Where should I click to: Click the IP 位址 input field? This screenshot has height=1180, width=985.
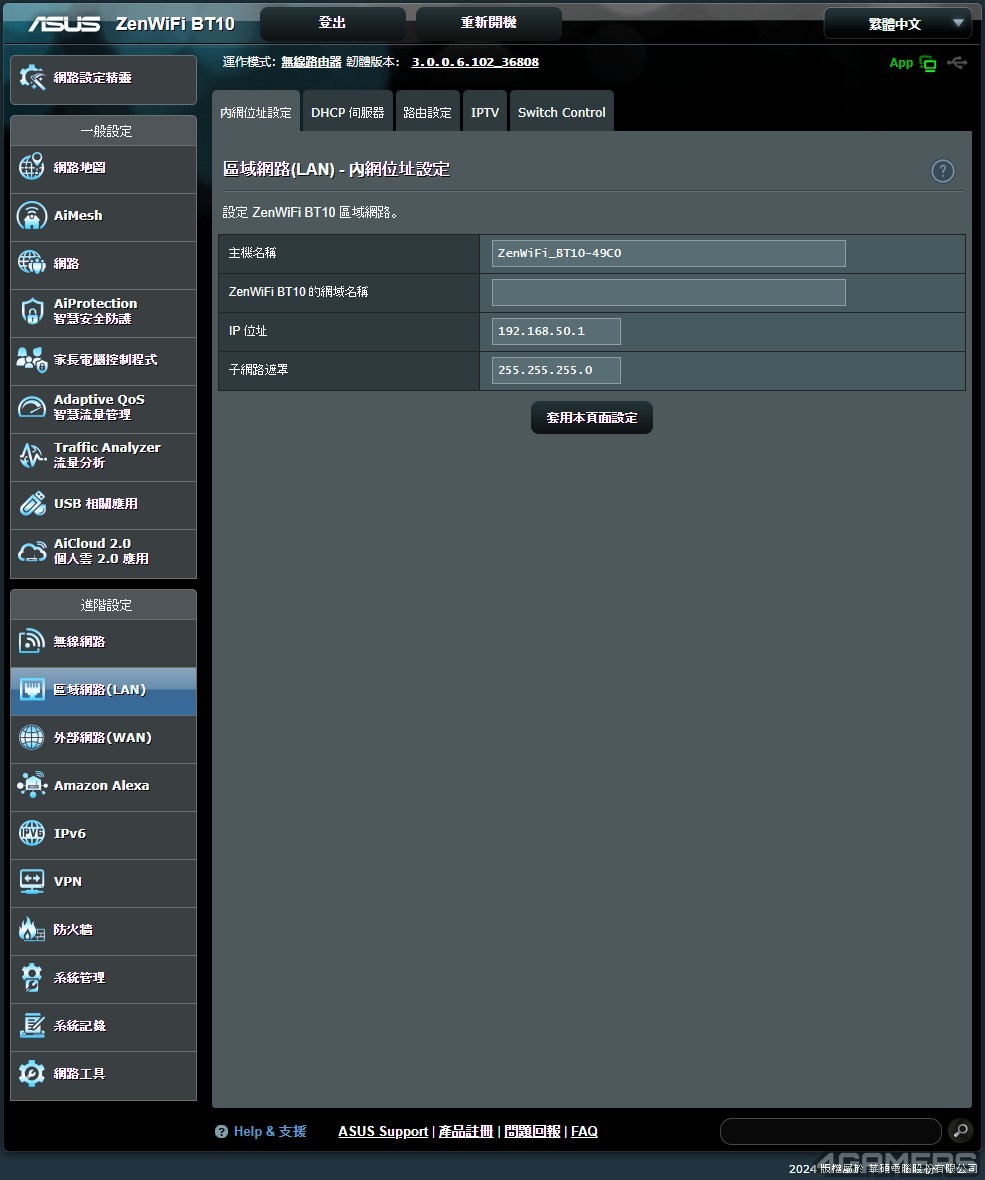(556, 331)
